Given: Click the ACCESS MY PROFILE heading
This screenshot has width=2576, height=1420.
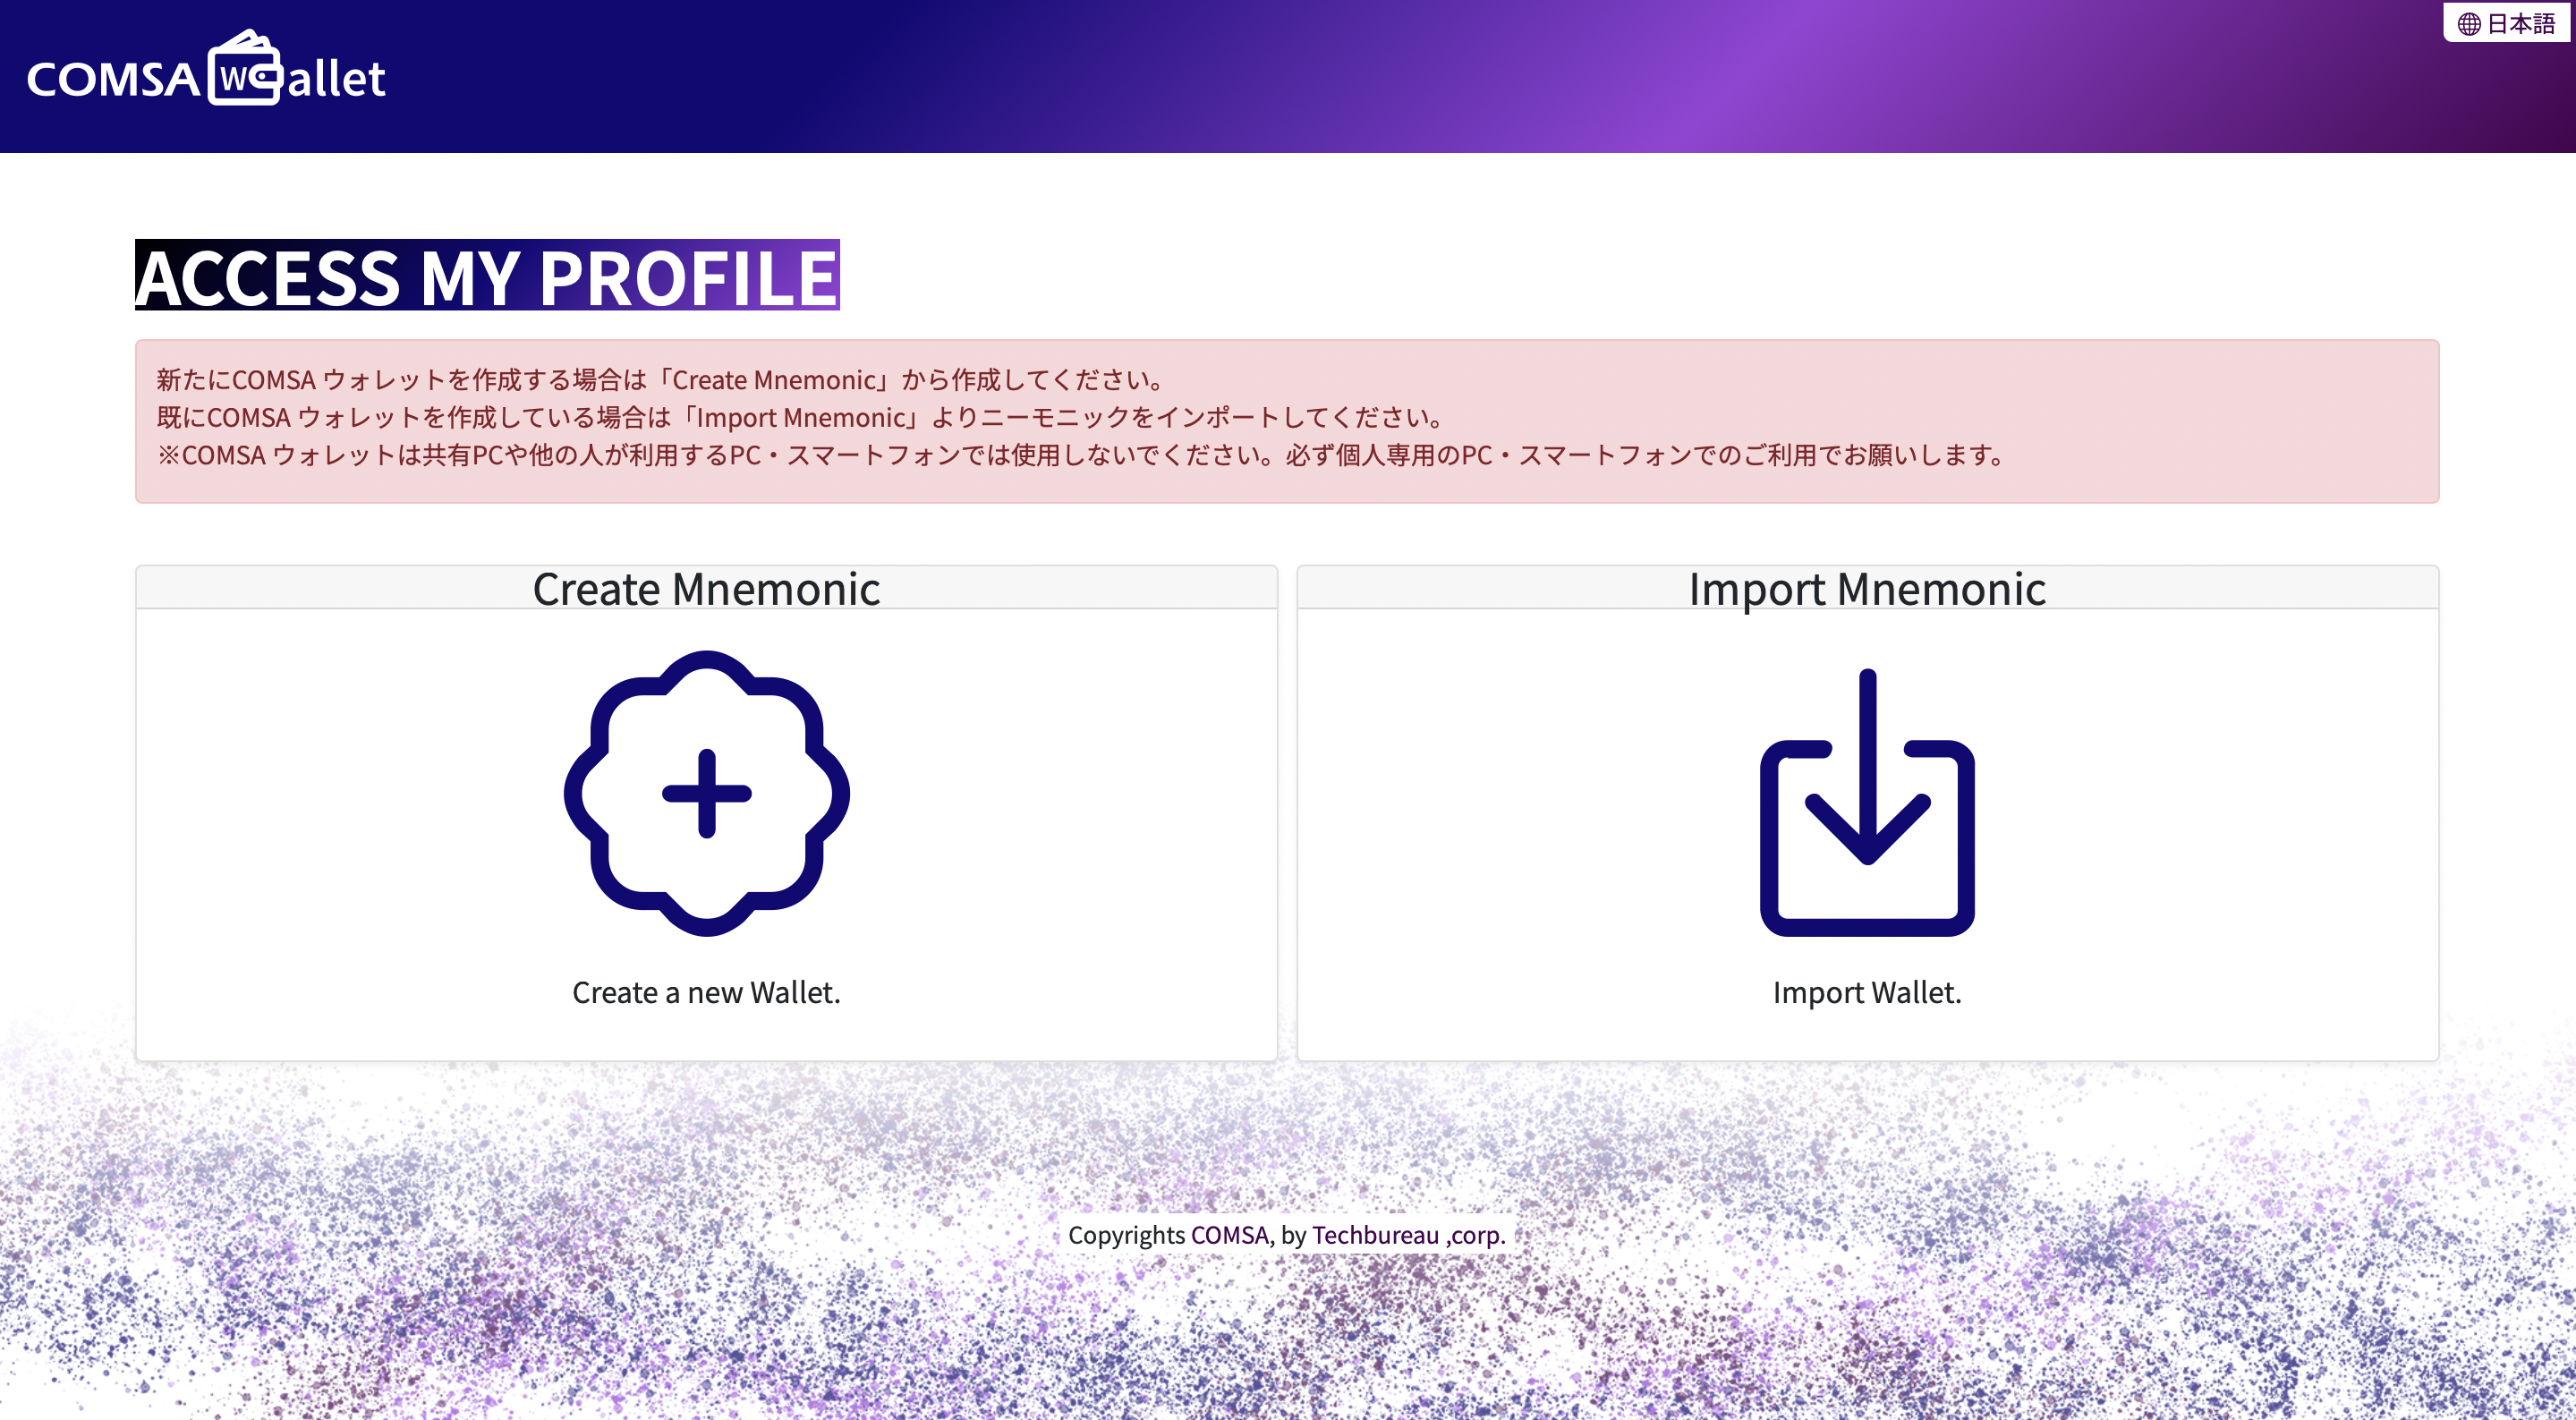Looking at the screenshot, I should [x=487, y=276].
